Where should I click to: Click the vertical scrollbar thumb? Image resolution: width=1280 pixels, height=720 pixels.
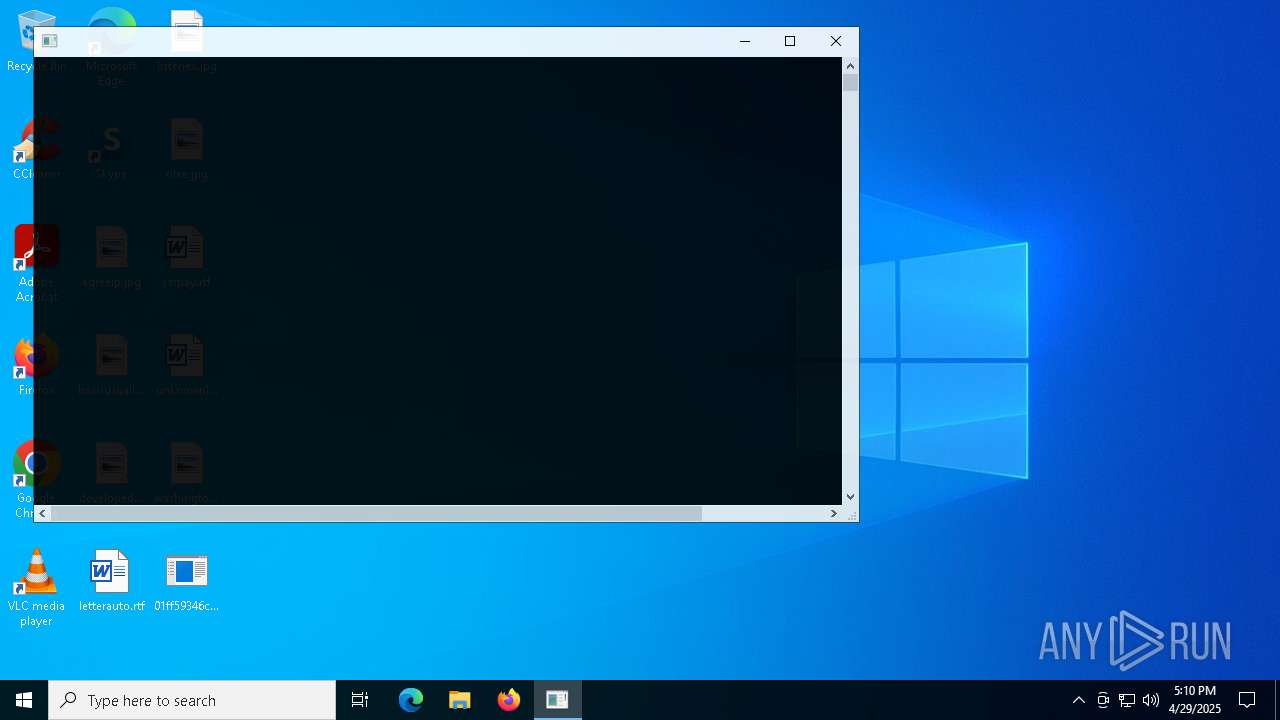click(x=850, y=82)
